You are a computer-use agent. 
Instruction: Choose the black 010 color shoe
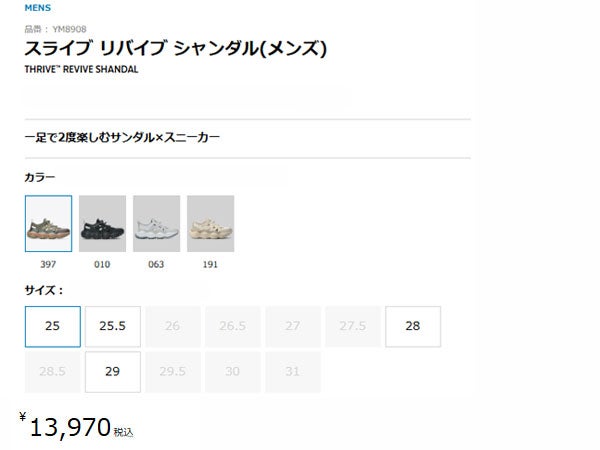102,224
